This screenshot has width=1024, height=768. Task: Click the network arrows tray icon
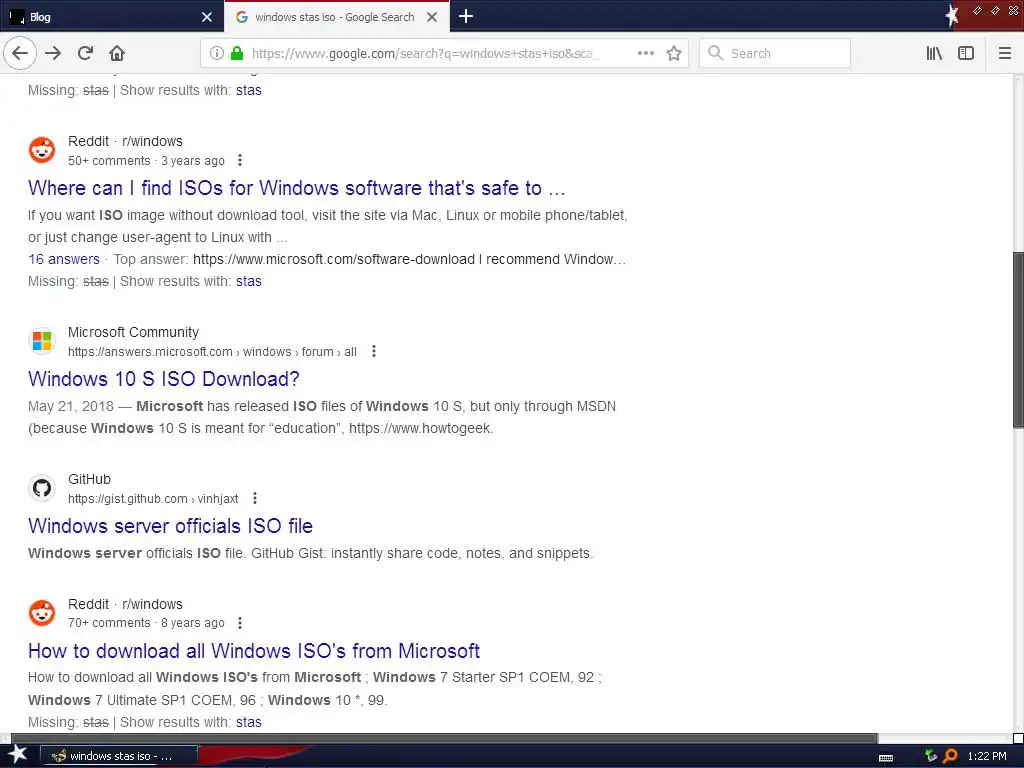931,756
